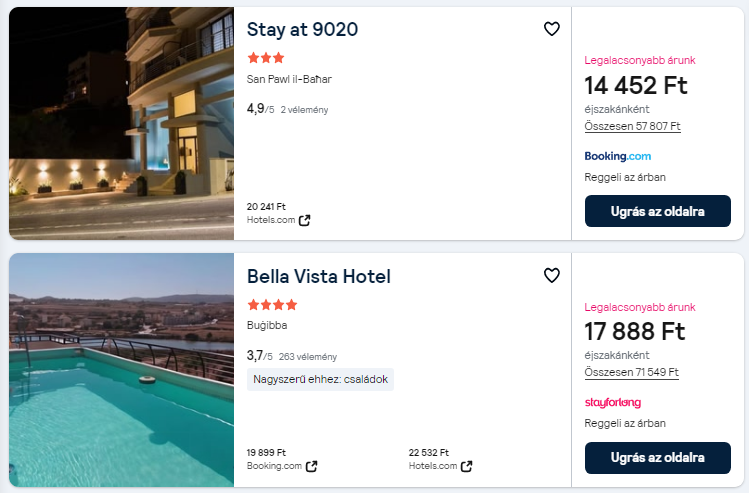Click Összesen 71 549 Ft total price
Image resolution: width=749 pixels, height=493 pixels.
pyautogui.click(x=632, y=373)
